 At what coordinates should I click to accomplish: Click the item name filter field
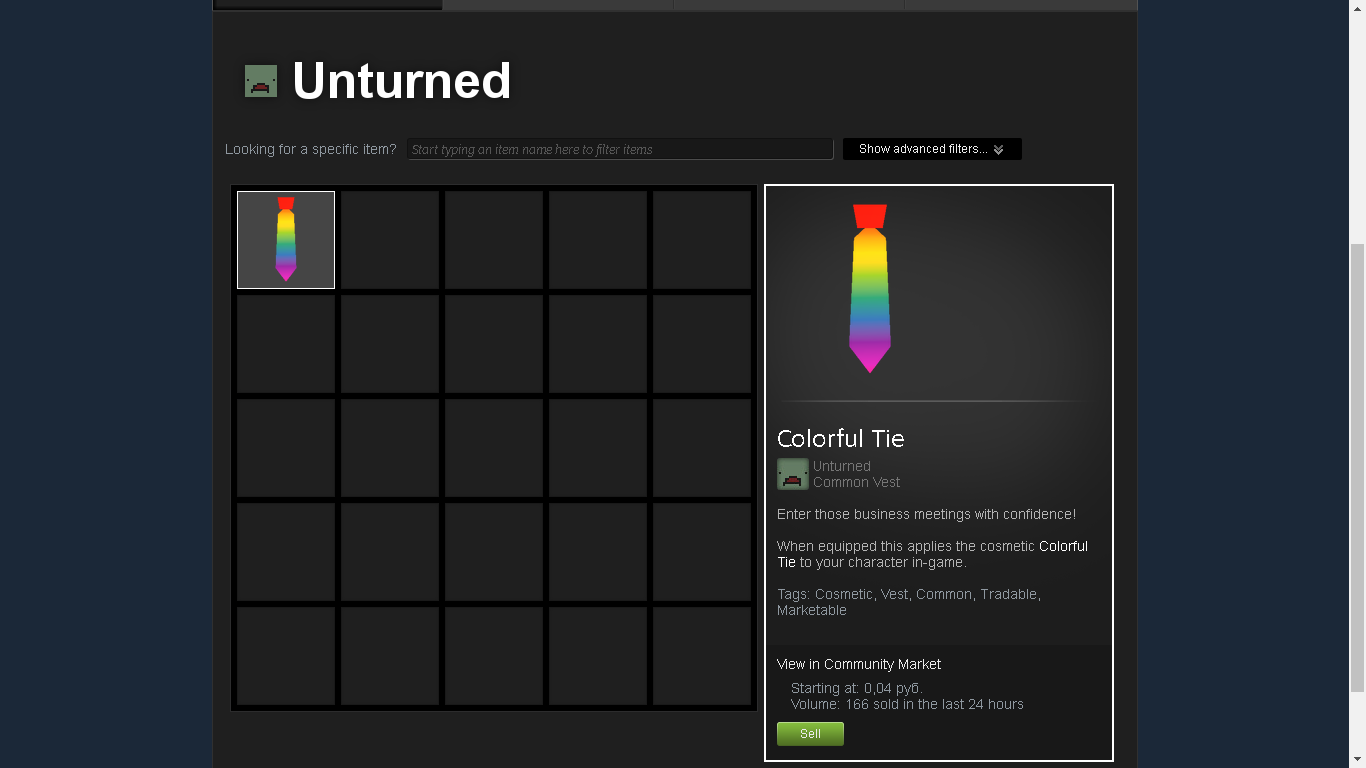coord(620,149)
